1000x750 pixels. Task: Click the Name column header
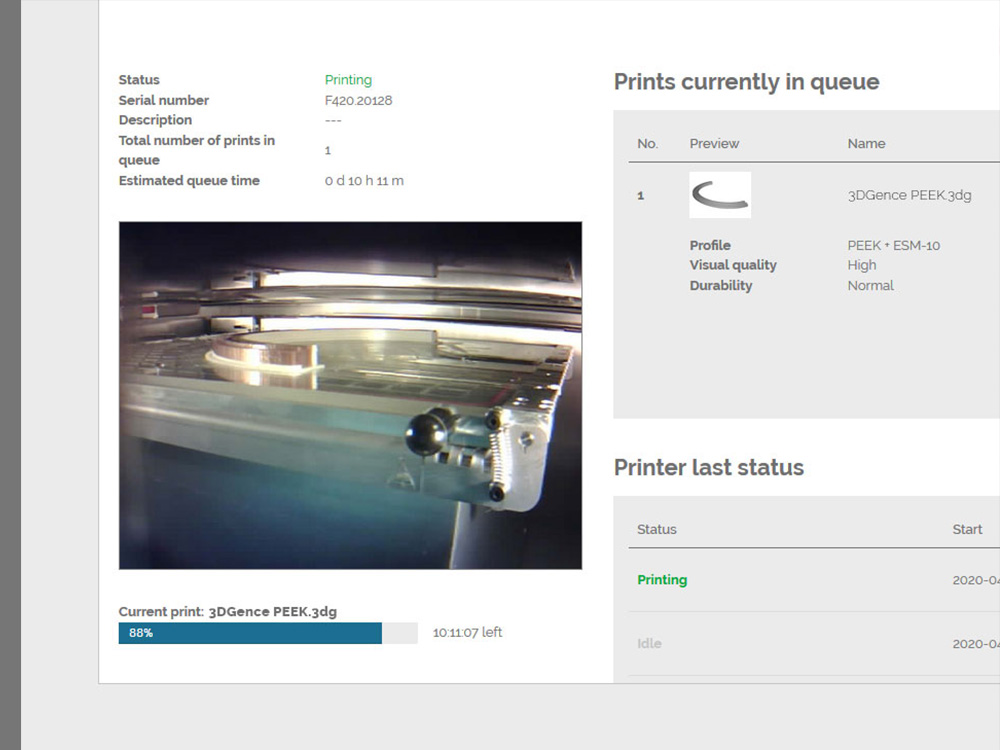click(x=866, y=144)
